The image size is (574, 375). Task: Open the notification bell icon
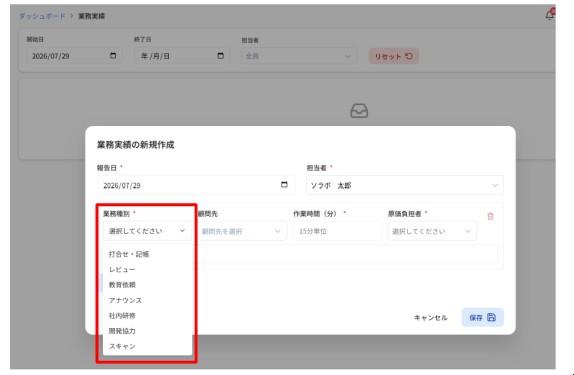pos(549,15)
